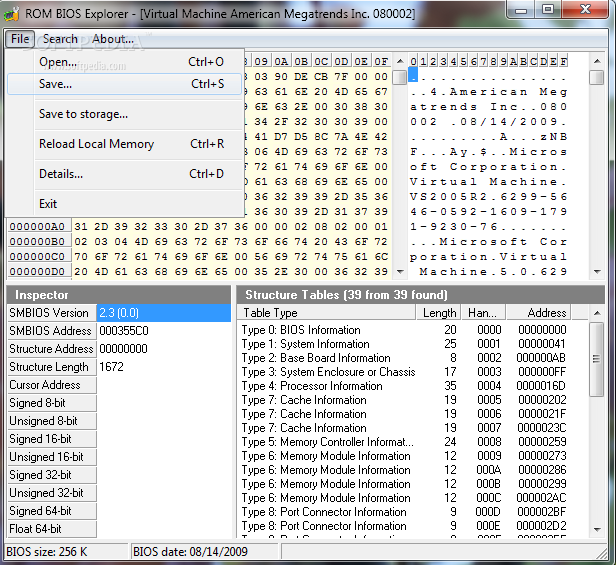Minimize the ROM BIOS Explorer window
This screenshot has height=565, width=616.
[521, 9]
